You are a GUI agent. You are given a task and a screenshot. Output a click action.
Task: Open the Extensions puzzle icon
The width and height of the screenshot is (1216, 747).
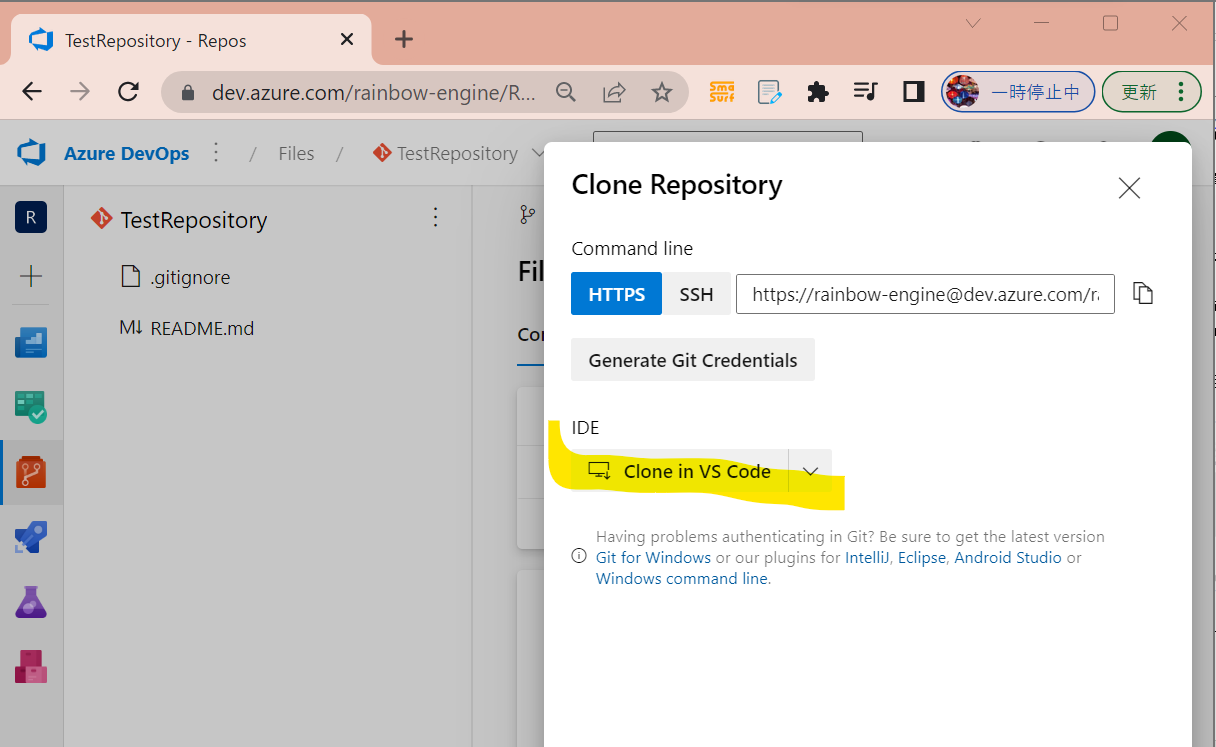(818, 92)
